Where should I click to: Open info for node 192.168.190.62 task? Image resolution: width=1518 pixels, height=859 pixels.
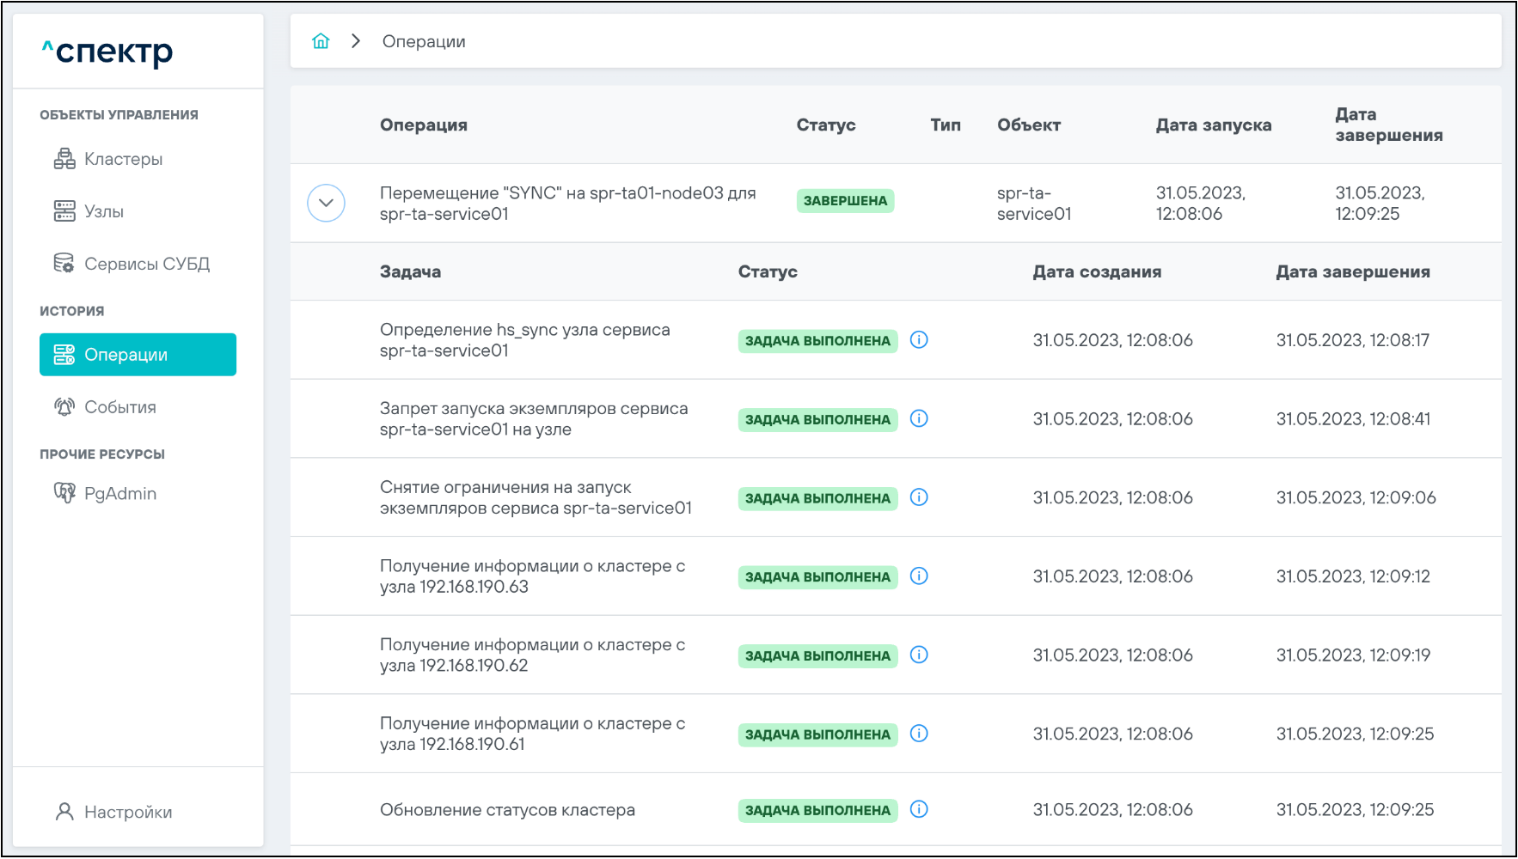pos(919,655)
